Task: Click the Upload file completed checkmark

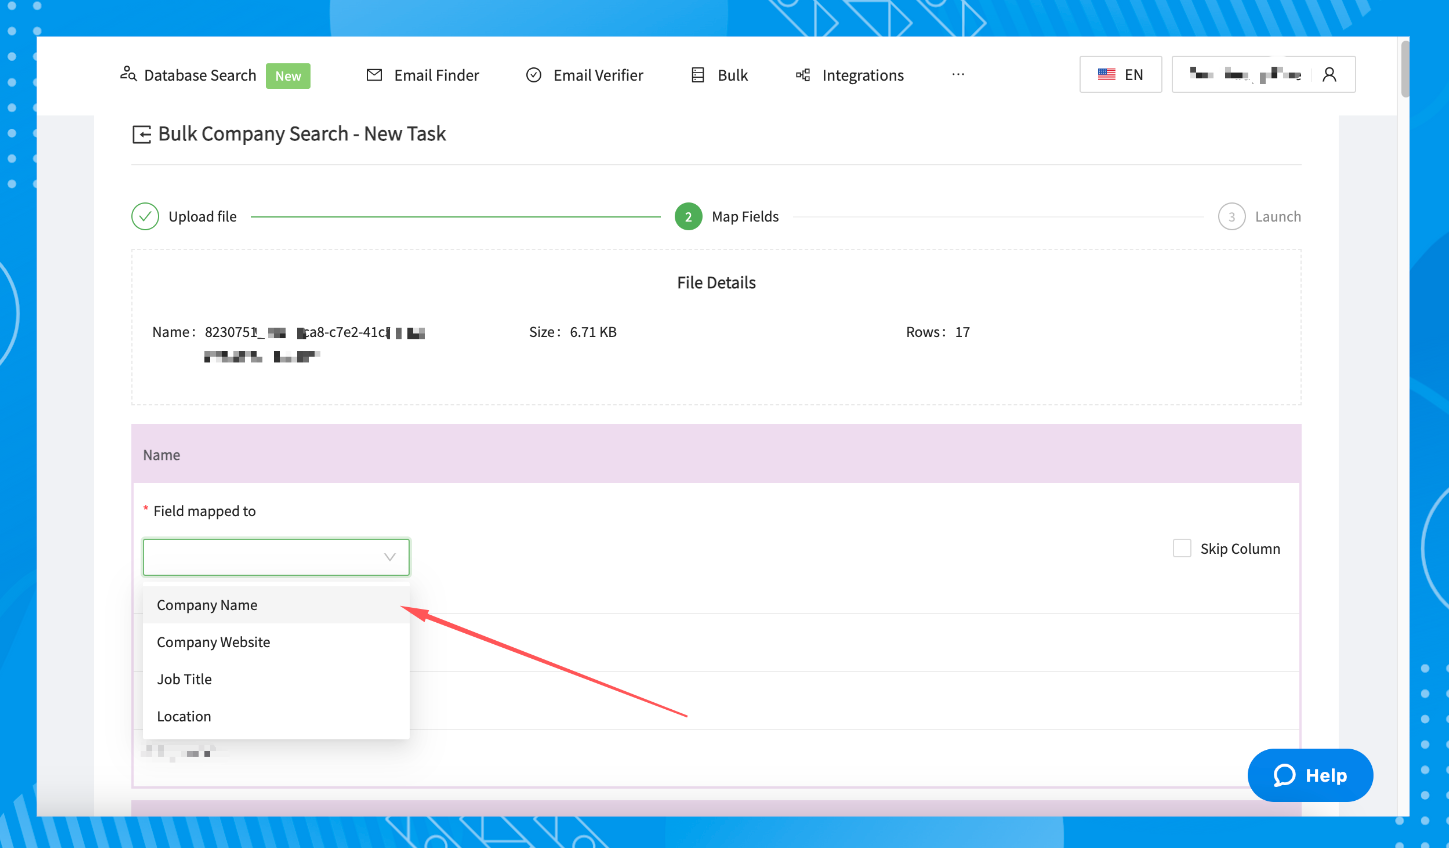Action: pos(145,217)
